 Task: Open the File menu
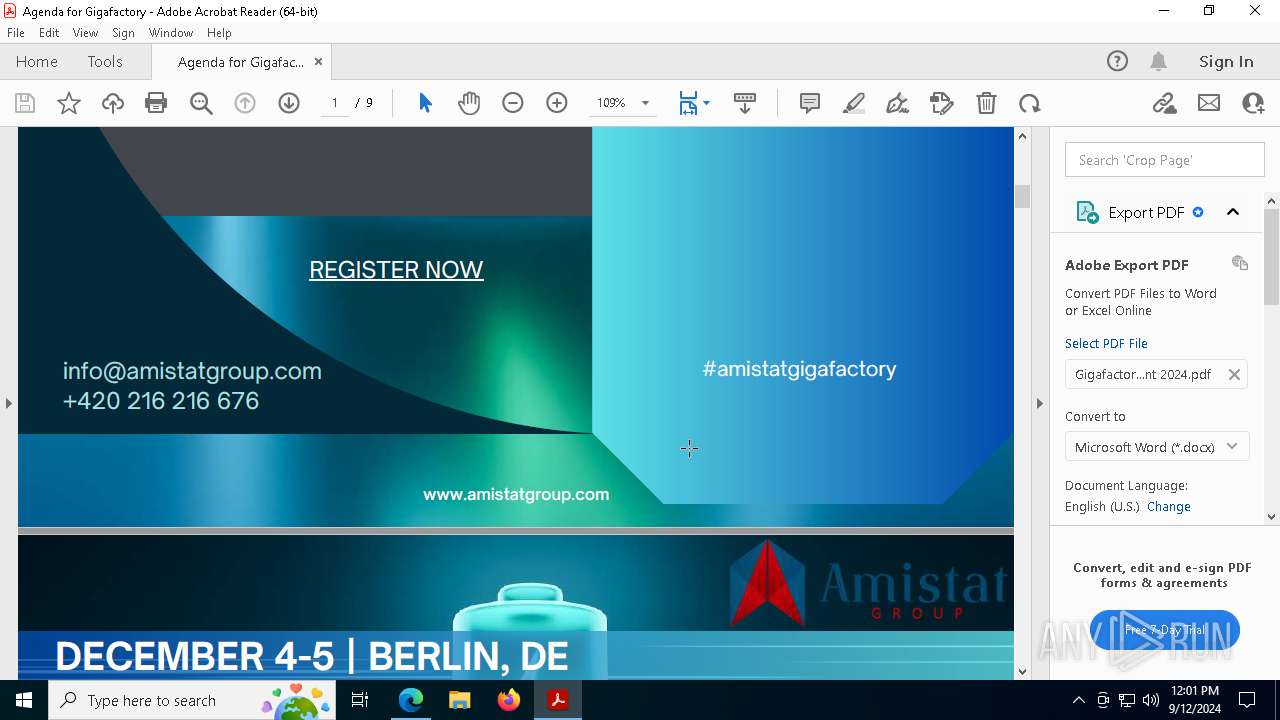[16, 33]
